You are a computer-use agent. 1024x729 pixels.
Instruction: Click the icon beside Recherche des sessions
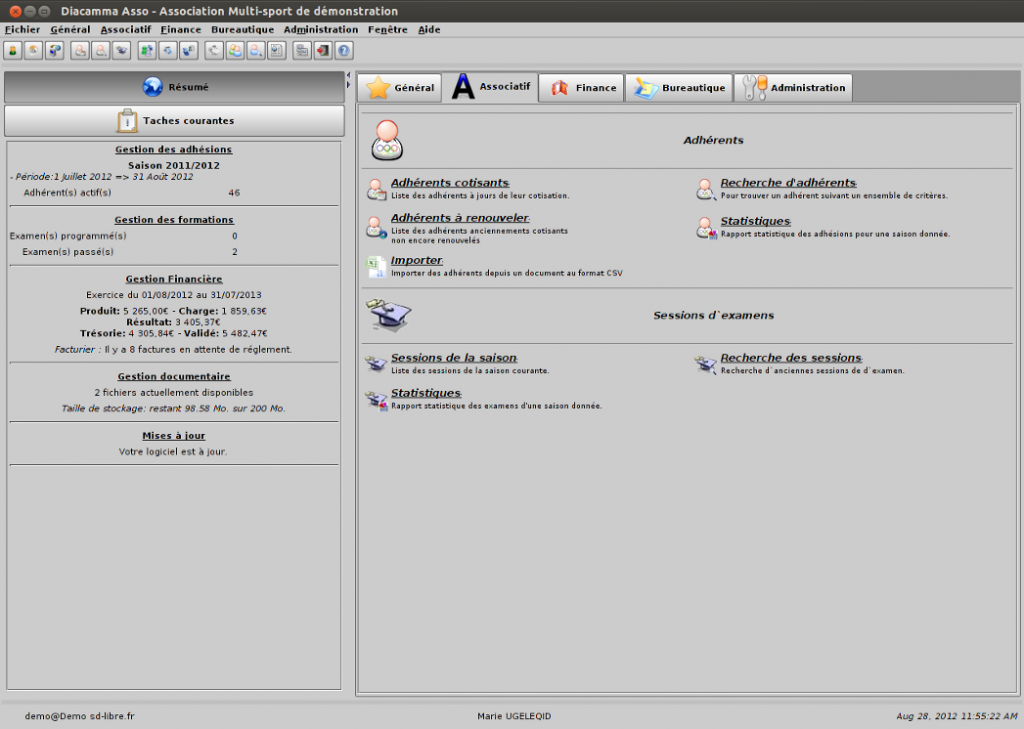(x=706, y=364)
